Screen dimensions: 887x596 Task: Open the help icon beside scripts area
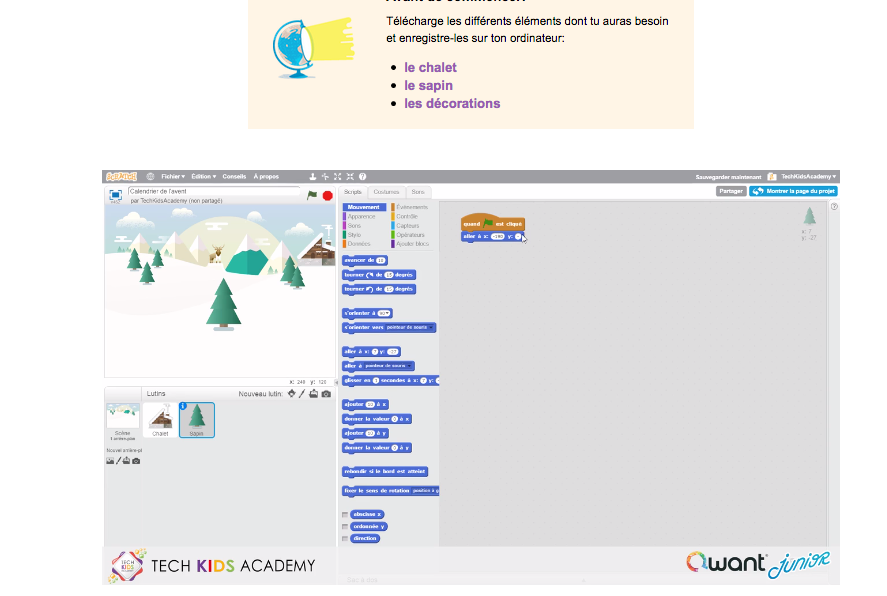point(834,206)
